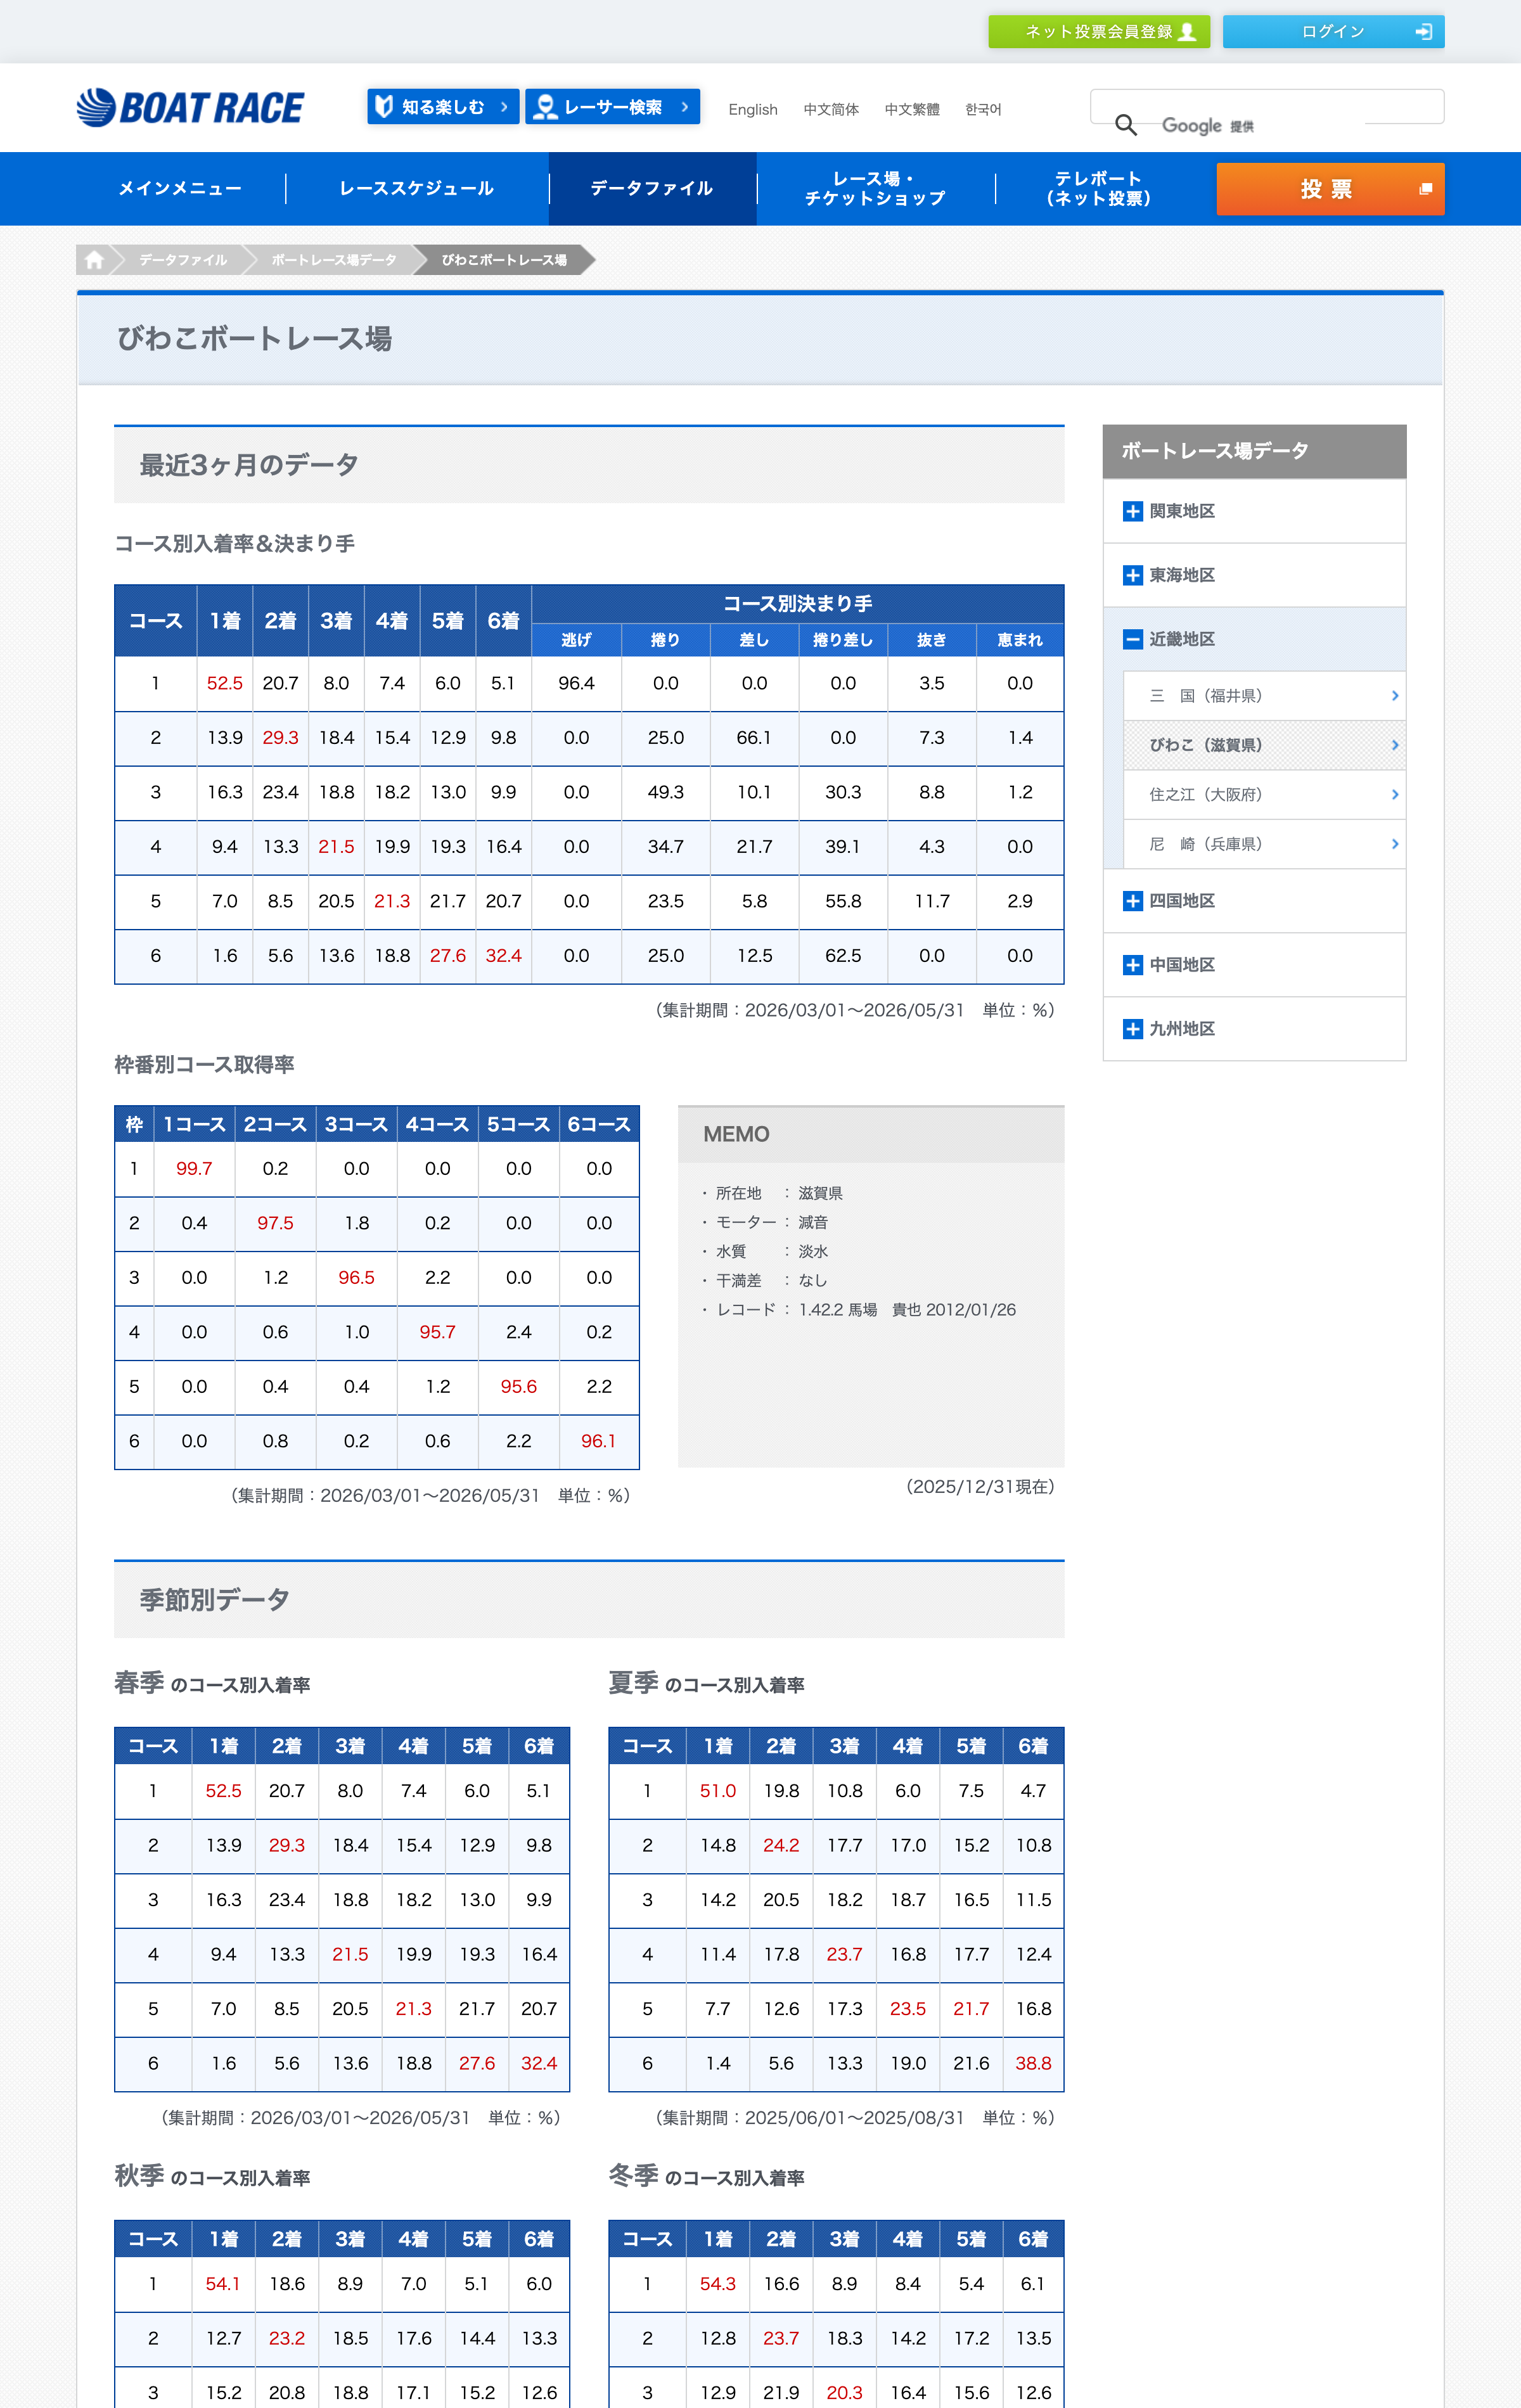Image resolution: width=1521 pixels, height=2408 pixels.
Task: Open レーススケジュール nav item
Action: [417, 189]
